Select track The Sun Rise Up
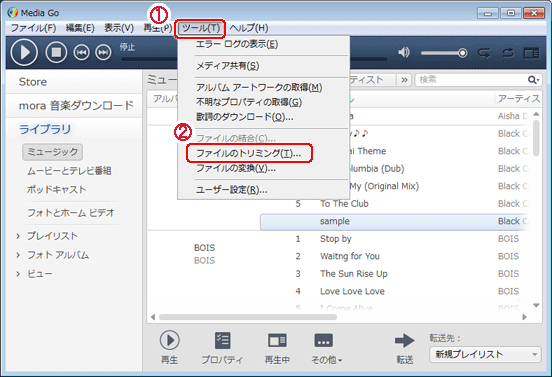 [353, 274]
